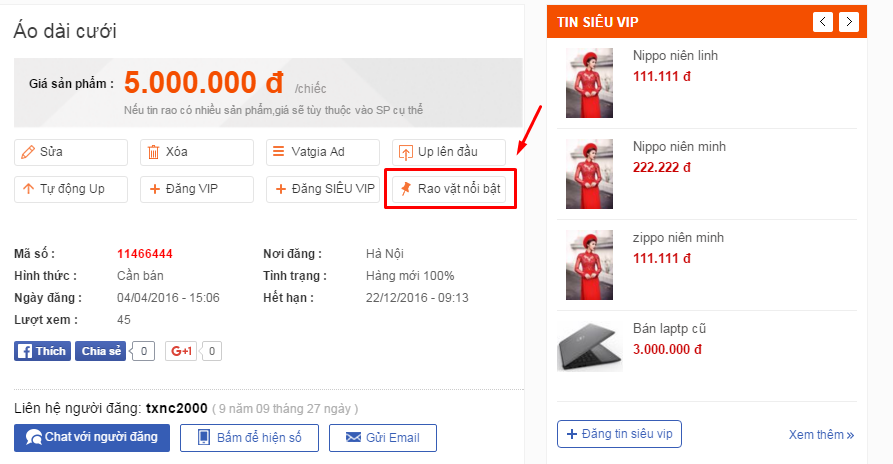893x464 pixels.
Task: Click the Facebook Chia sẻ button
Action: 100,351
